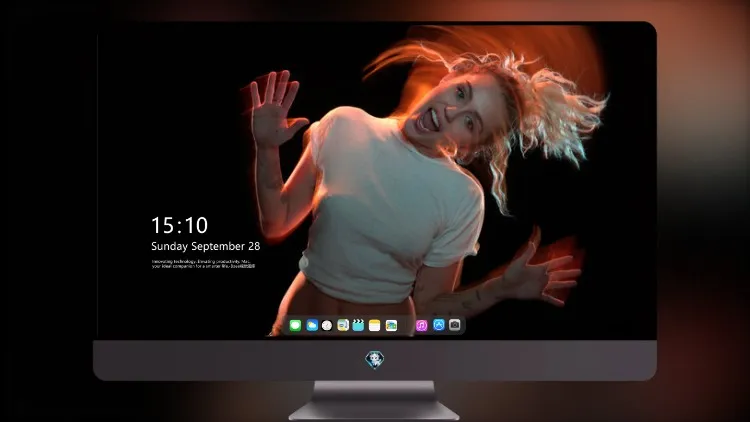Click the Sunday September 28 date text
The image size is (750, 422).
point(206,246)
